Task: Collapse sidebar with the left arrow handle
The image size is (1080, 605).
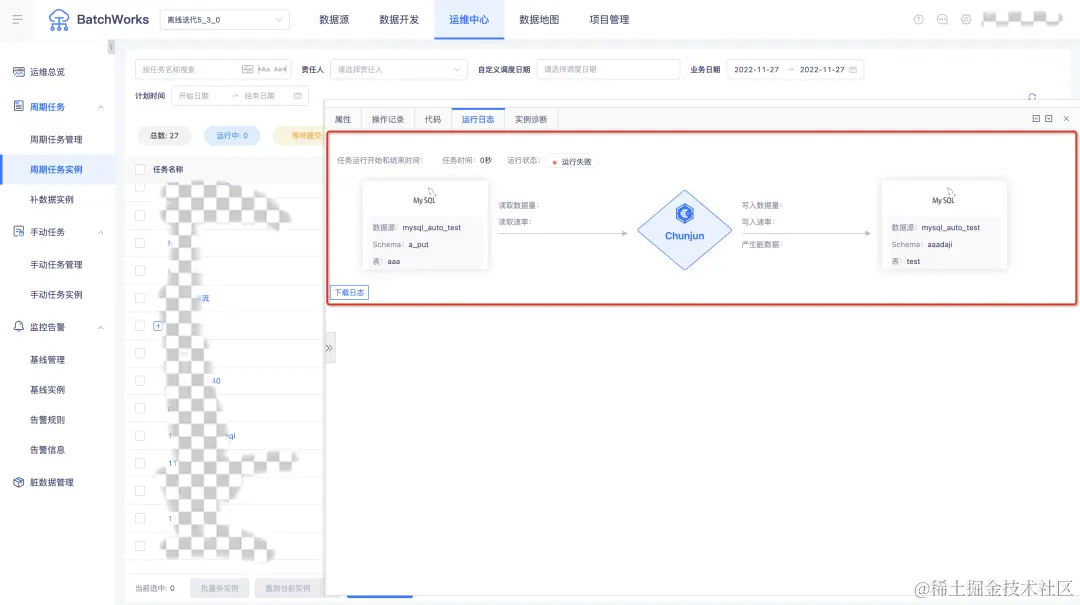Action: coord(111,47)
